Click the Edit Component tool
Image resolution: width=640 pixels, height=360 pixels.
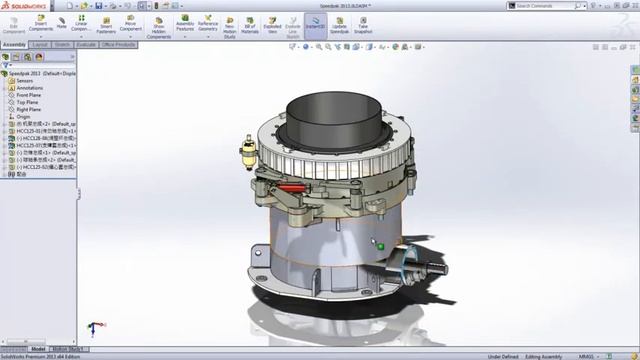pos(14,25)
